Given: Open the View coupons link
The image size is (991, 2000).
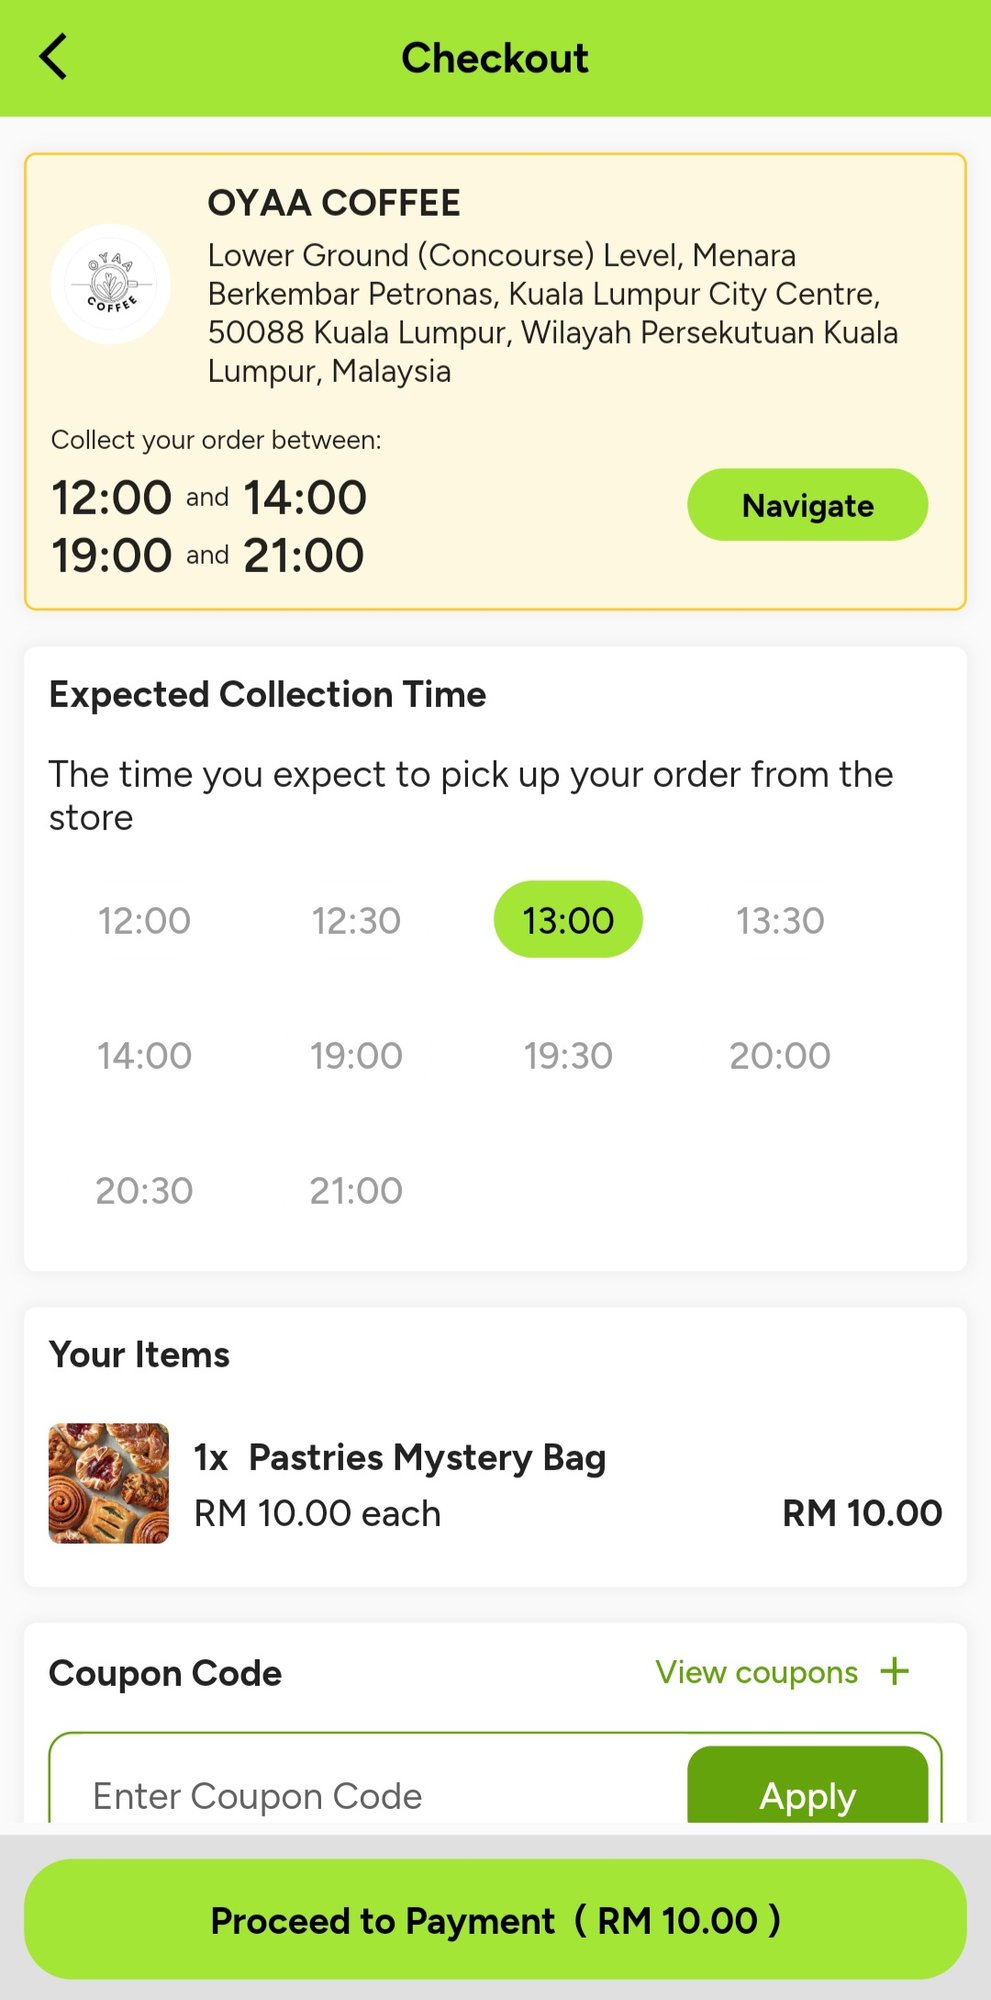Looking at the screenshot, I should 756,1672.
